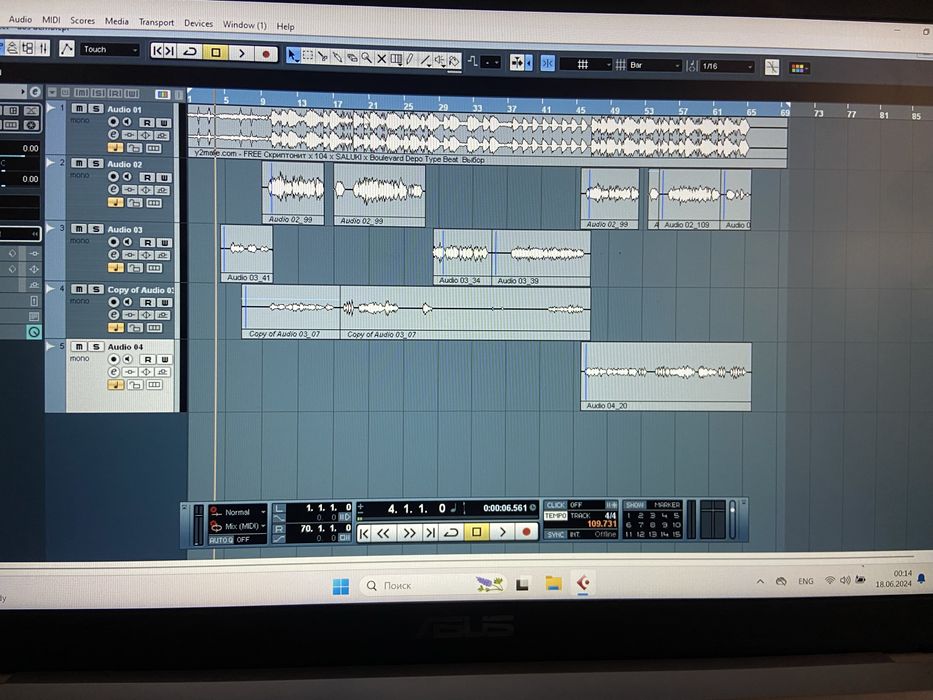933x700 pixels.
Task: Expand the Bar grid type dropdown
Action: 653,65
